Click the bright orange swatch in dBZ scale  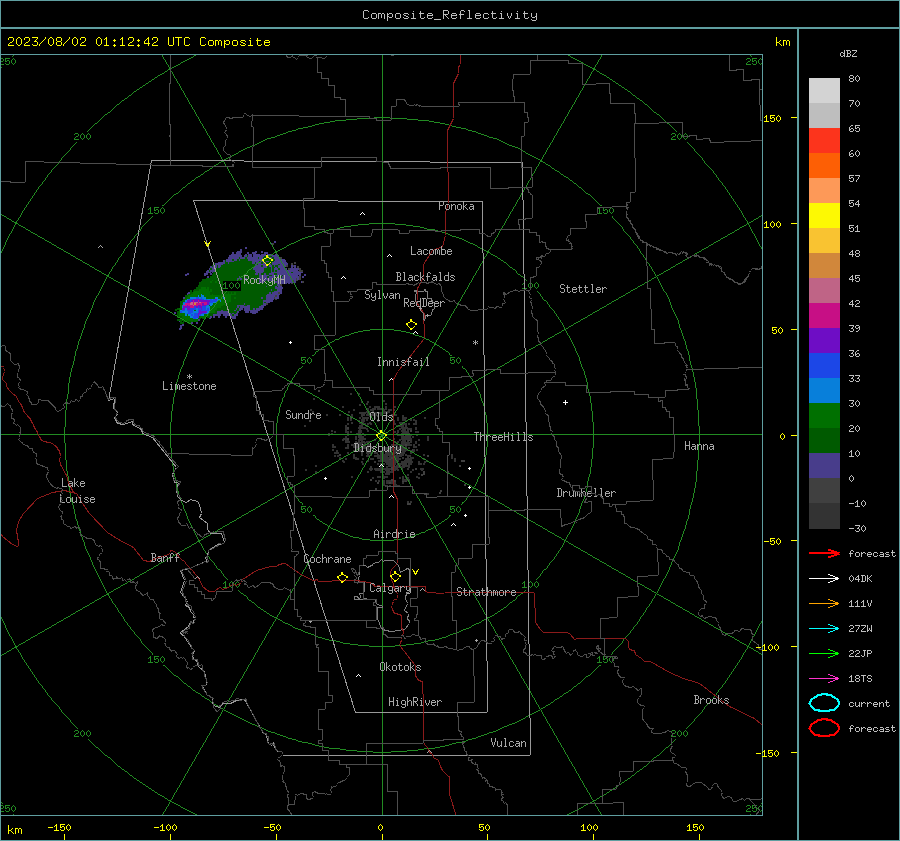824,165
